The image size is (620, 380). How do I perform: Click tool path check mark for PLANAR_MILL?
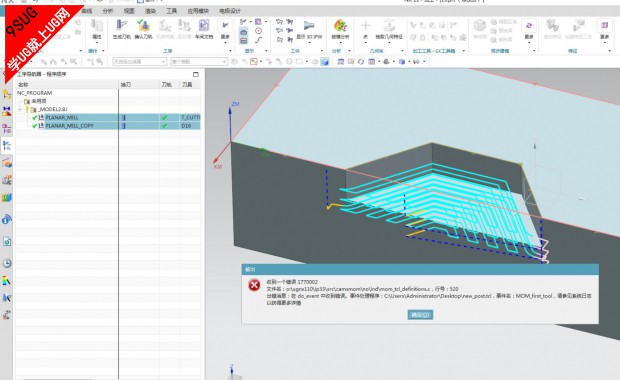(x=164, y=117)
